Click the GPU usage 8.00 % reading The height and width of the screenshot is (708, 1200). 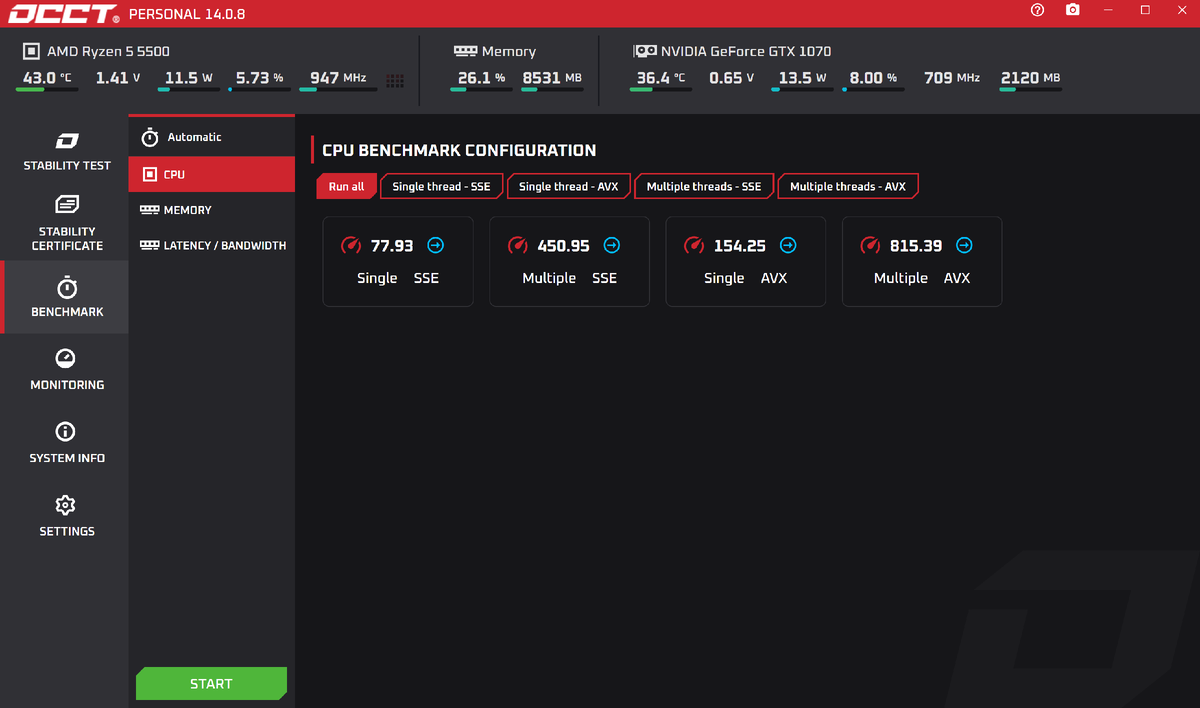click(873, 77)
